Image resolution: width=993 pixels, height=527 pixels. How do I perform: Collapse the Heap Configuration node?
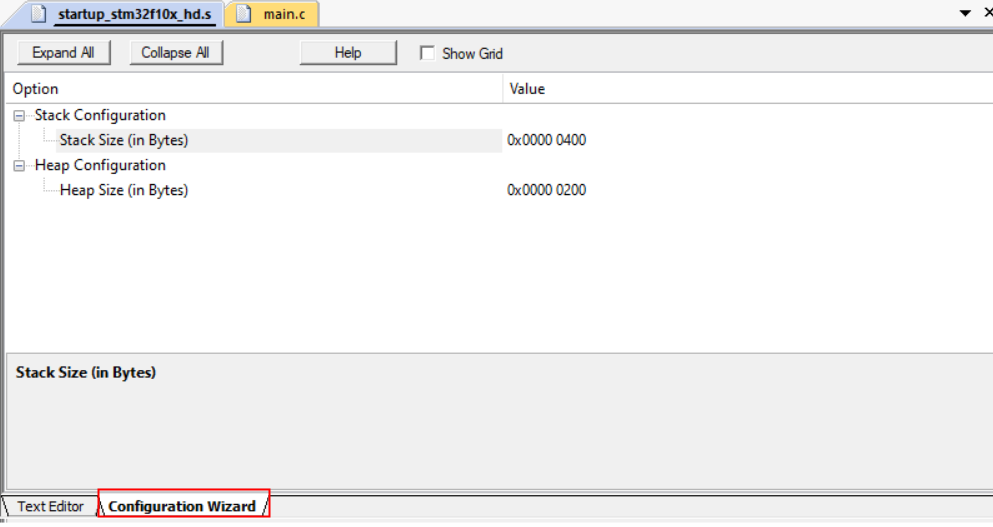coord(18,166)
